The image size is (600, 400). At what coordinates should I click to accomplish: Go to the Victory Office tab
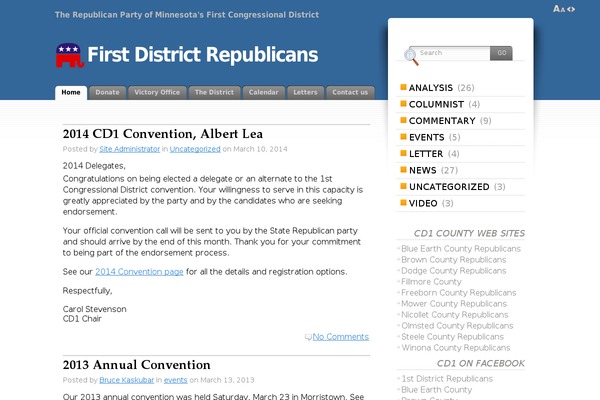coord(157,93)
